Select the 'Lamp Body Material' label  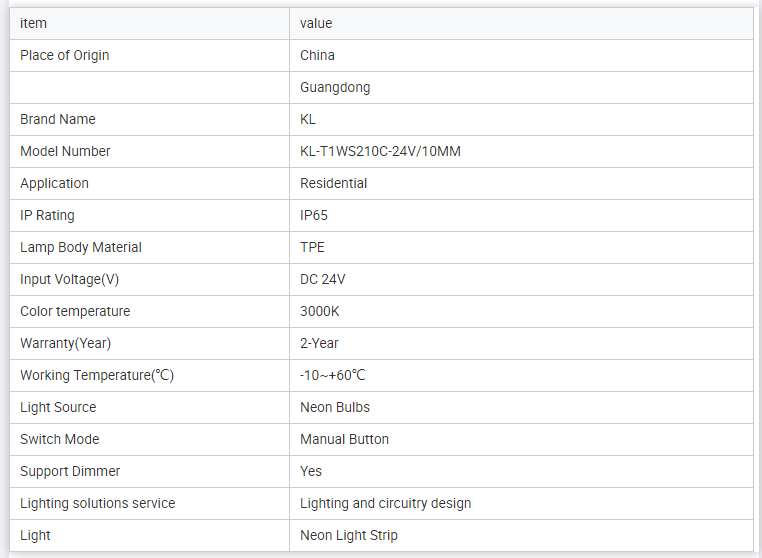tap(81, 247)
